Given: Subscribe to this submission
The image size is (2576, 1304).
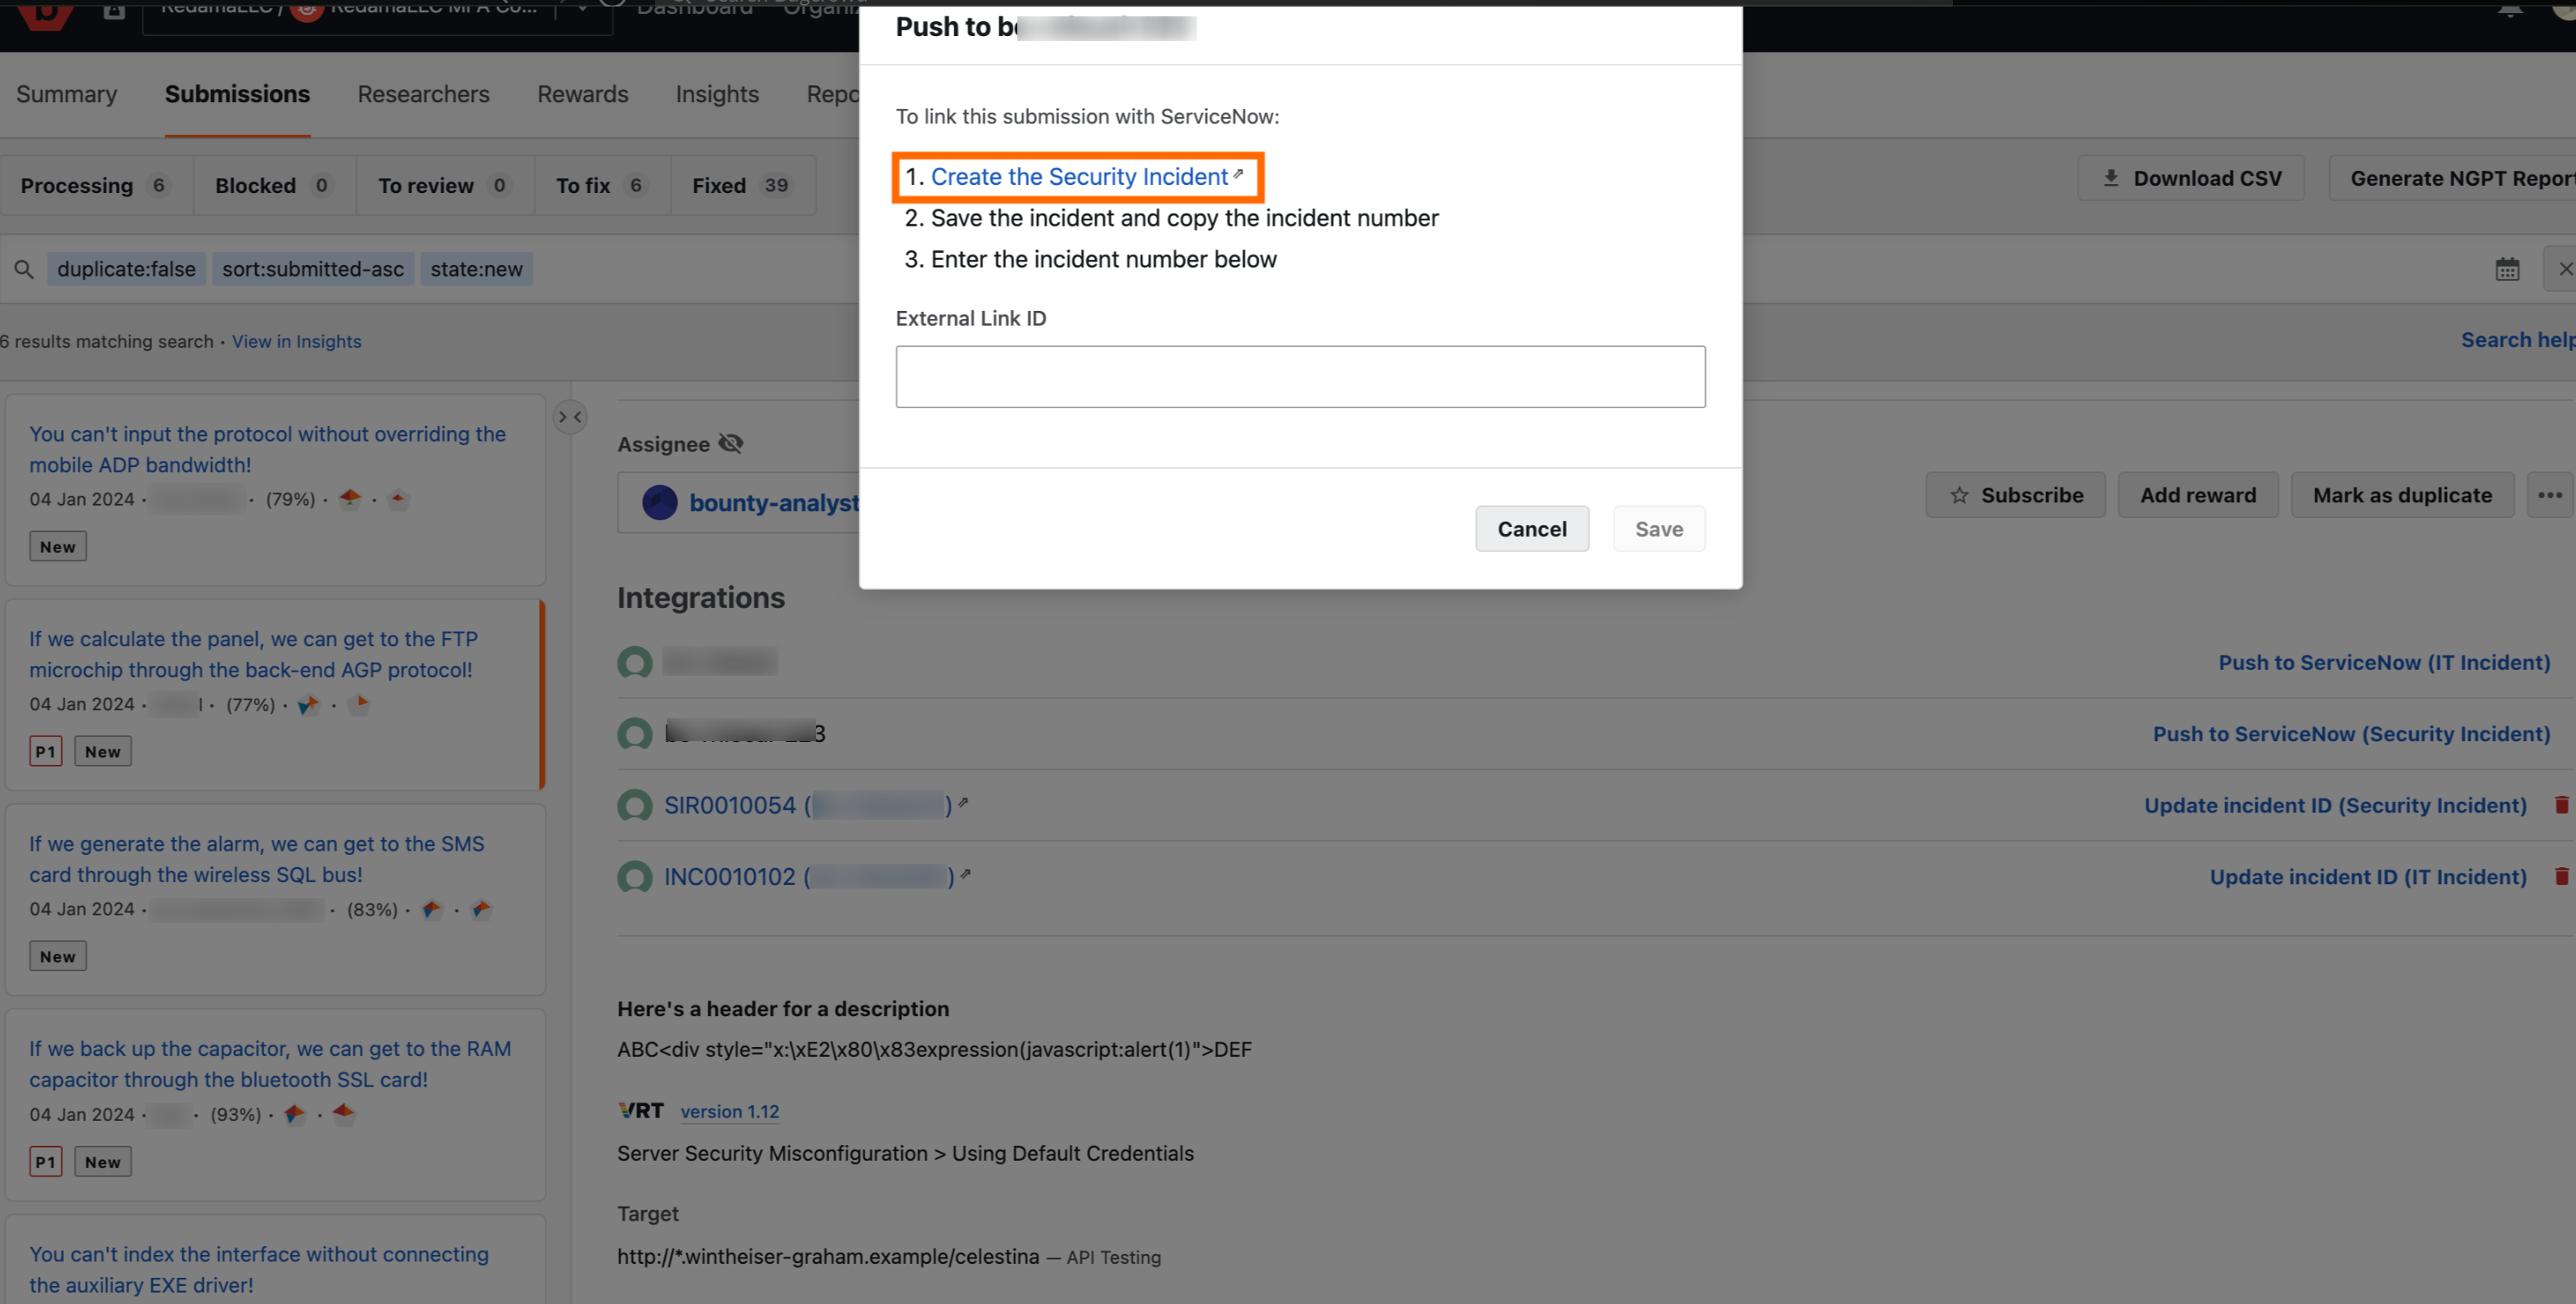Looking at the screenshot, I should [x=2015, y=495].
